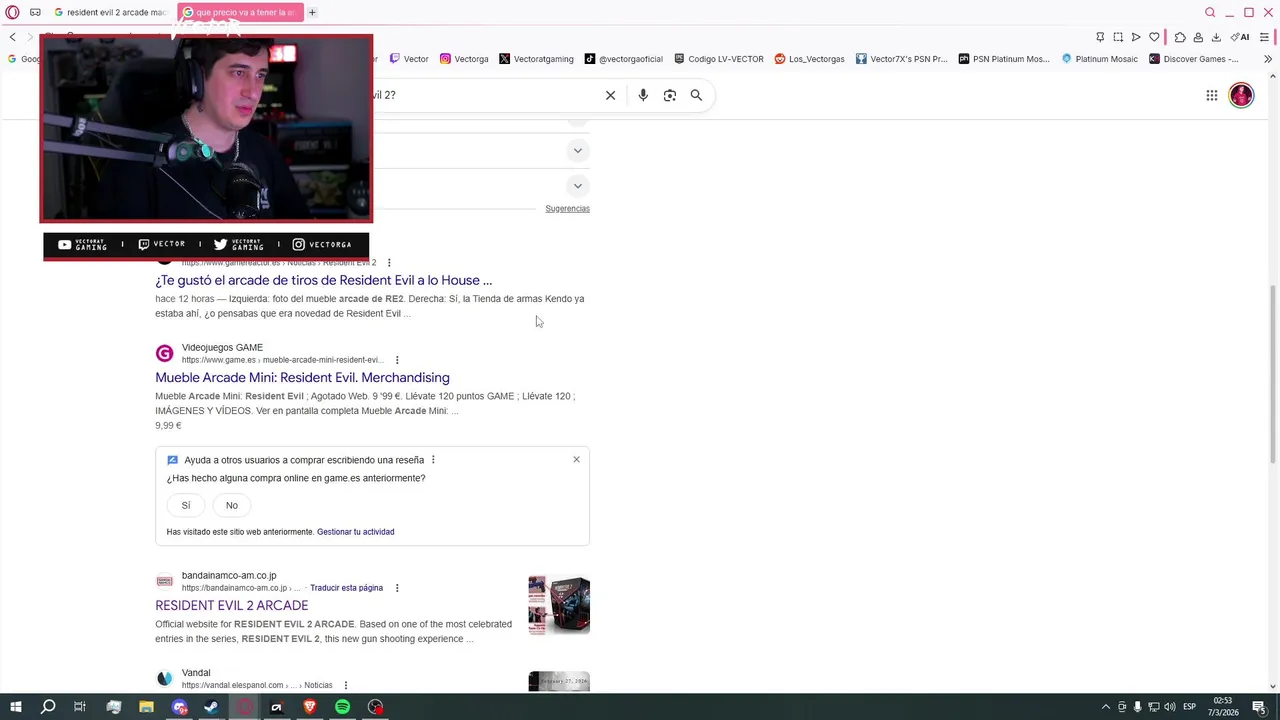Open the Vectorga Instagram bookmark
This screenshot has width=1280, height=720.
[x=464, y=59]
